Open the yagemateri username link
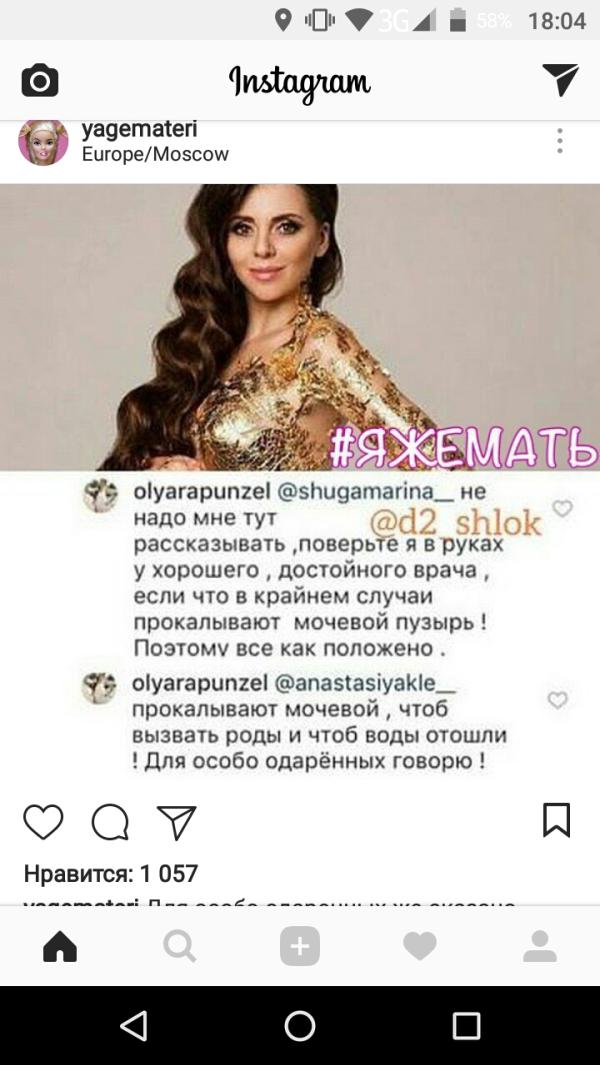The height and width of the screenshot is (1065, 600). click(x=139, y=129)
